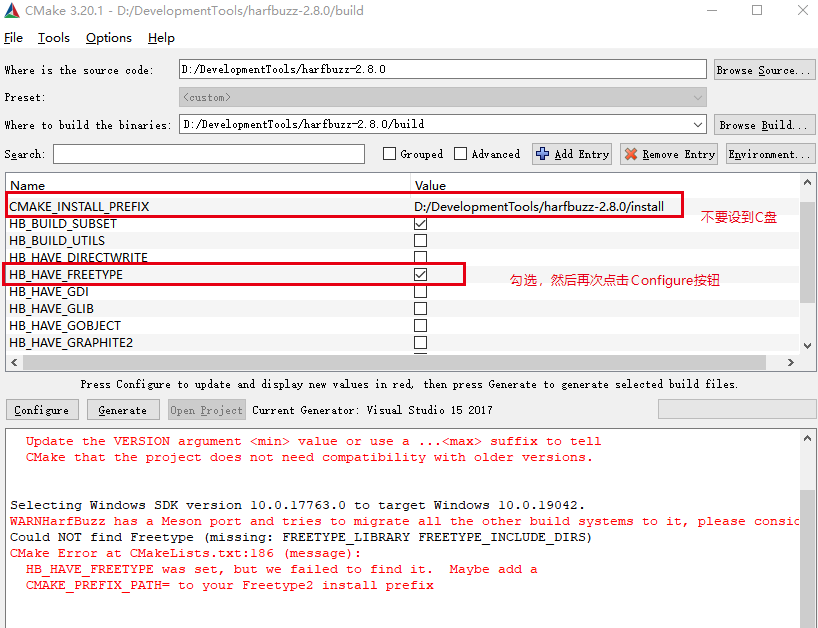Click Browse Build button
Image resolution: width=818 pixels, height=628 pixels.
pos(764,125)
